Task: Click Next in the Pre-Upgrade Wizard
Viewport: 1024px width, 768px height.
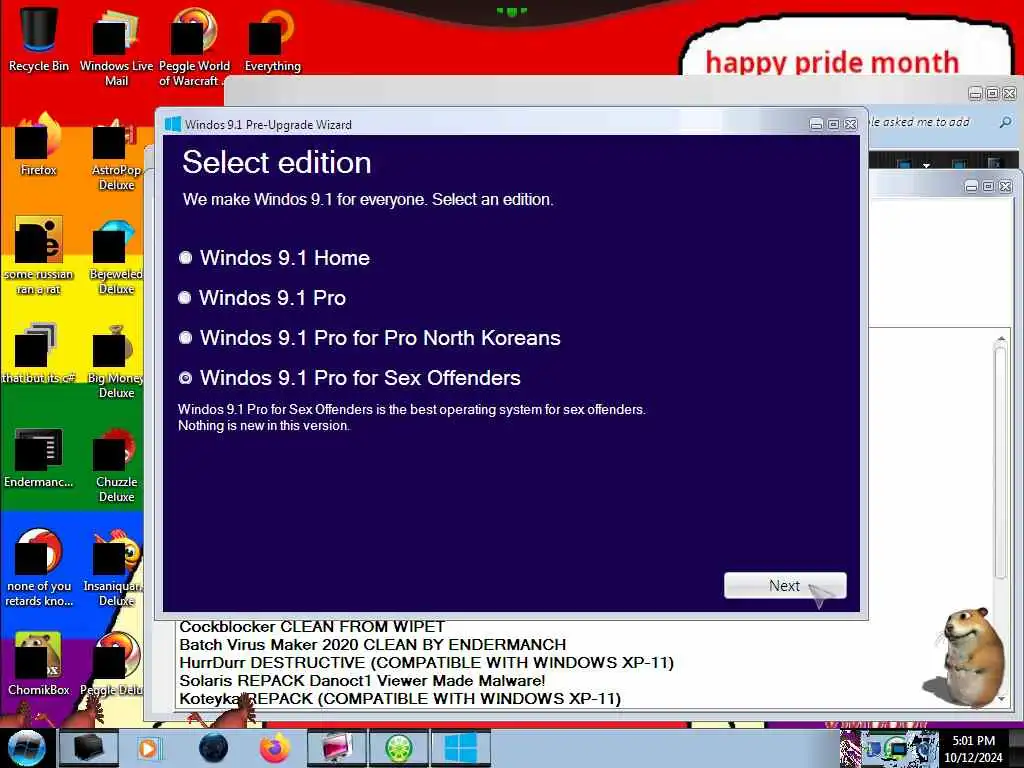Action: pos(785,586)
